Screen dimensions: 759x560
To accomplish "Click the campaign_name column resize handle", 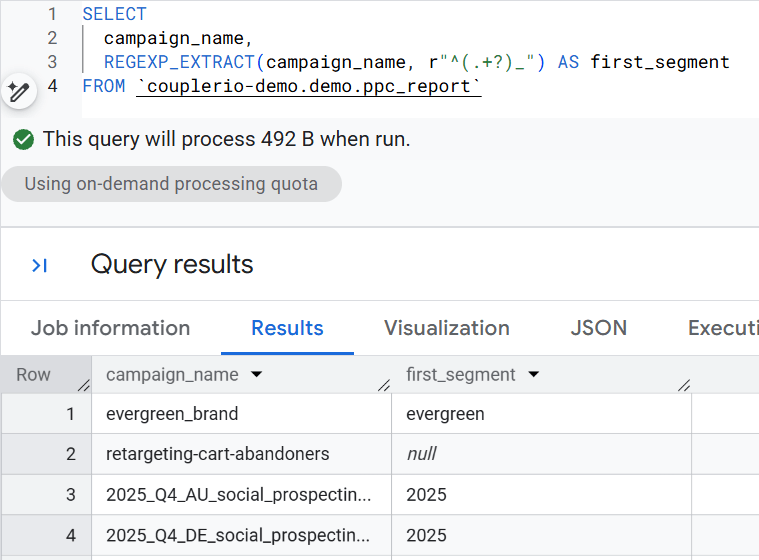I will pyautogui.click(x=384, y=385).
